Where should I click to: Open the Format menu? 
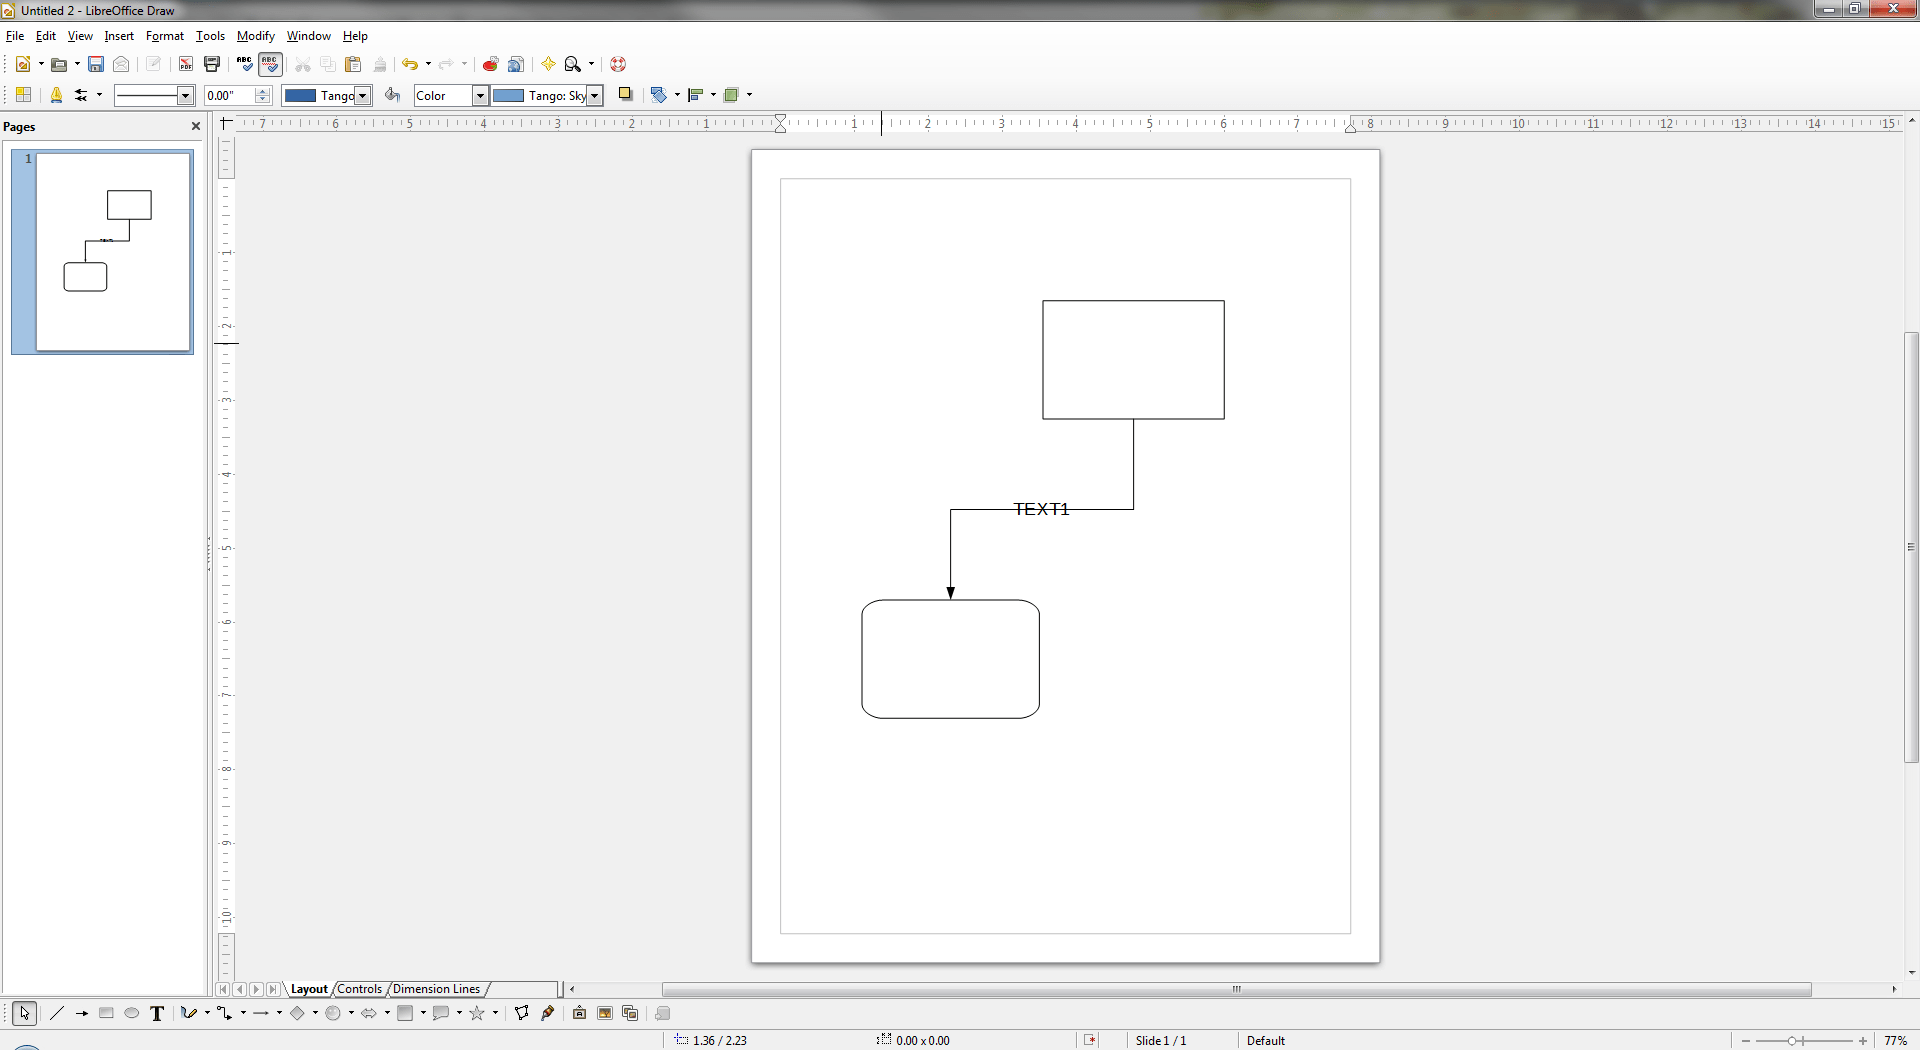(165, 36)
